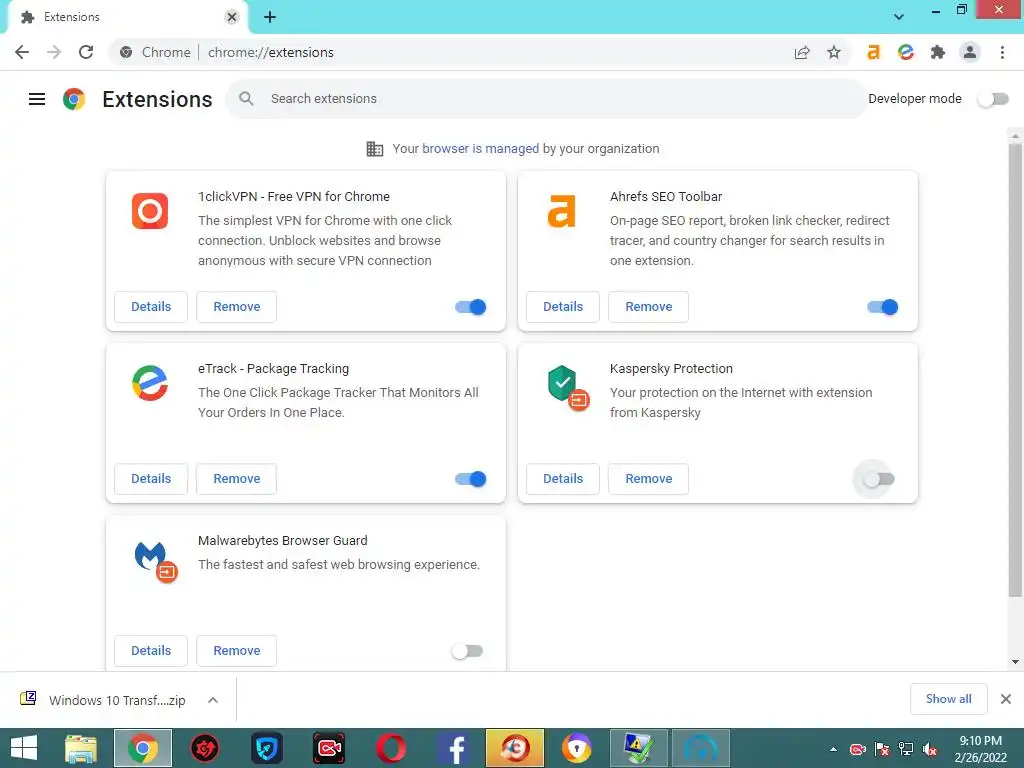
Task: Click the 1clickVPN extension logo
Action: [150, 211]
